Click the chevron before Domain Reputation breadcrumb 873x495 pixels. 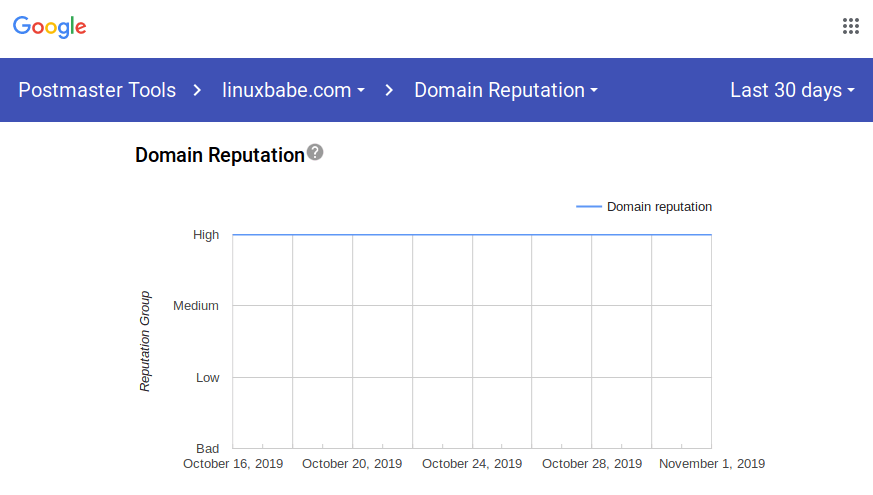[x=389, y=90]
